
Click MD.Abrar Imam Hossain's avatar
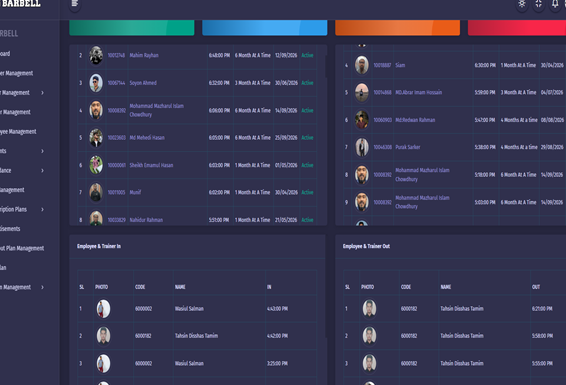tap(362, 92)
